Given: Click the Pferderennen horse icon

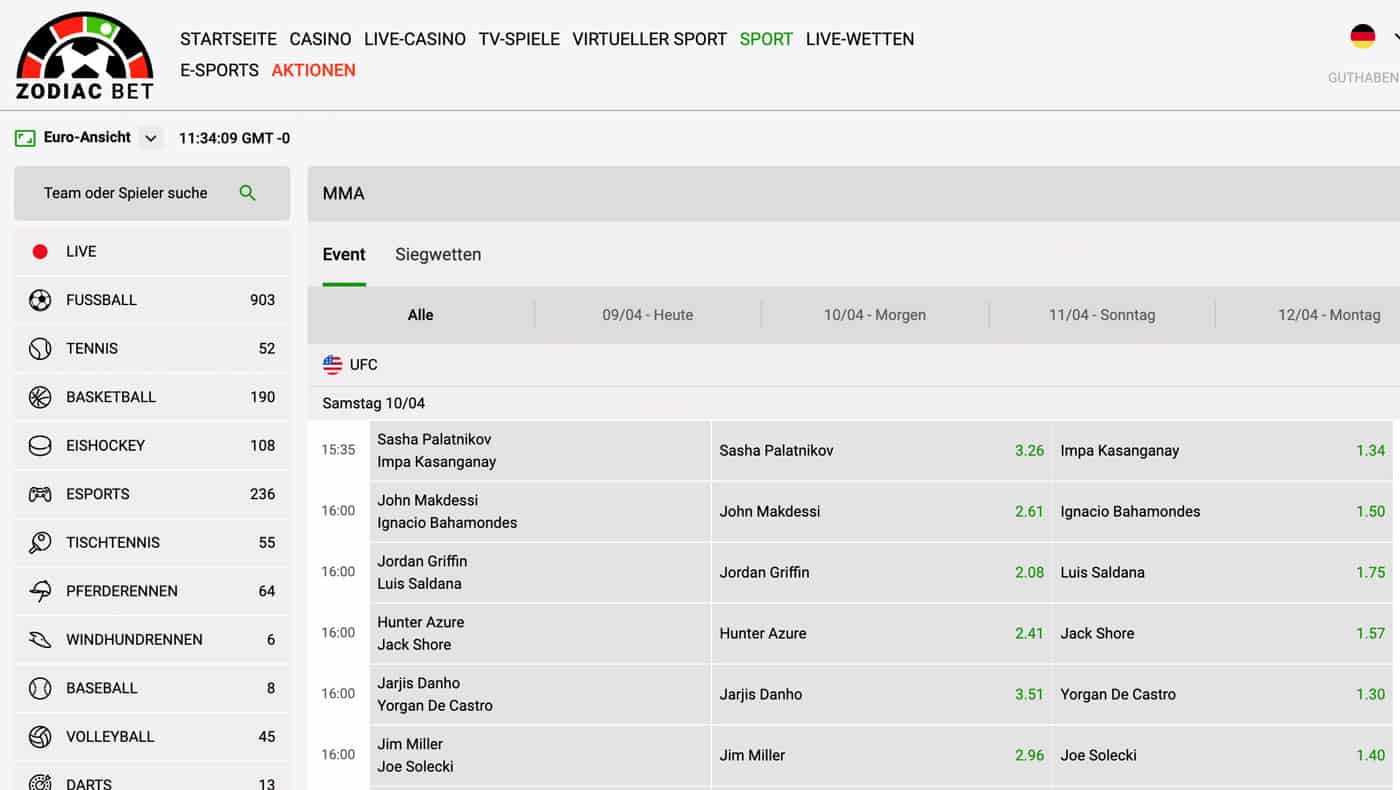Looking at the screenshot, I should pos(40,591).
